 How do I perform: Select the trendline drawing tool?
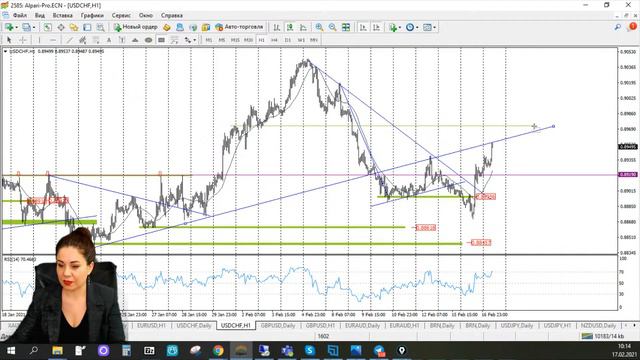click(69, 40)
